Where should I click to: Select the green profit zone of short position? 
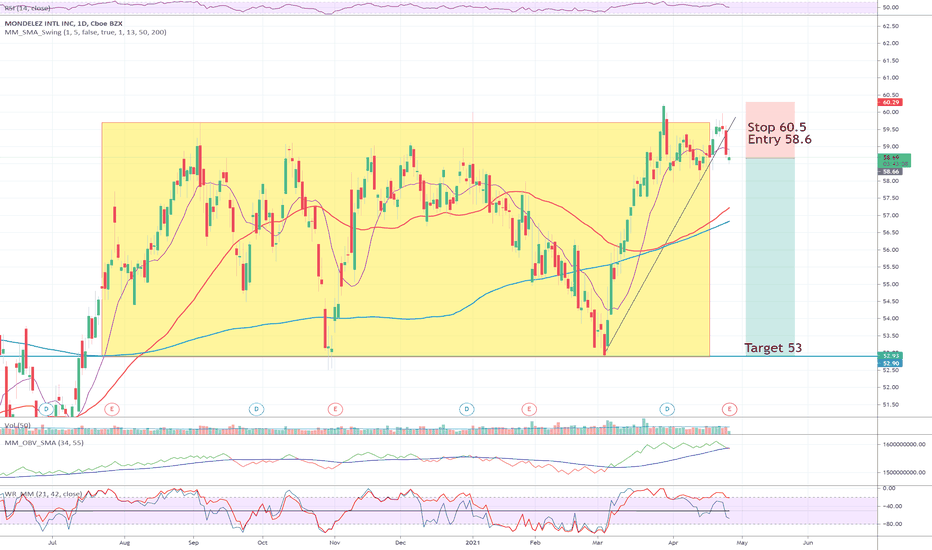coord(770,257)
